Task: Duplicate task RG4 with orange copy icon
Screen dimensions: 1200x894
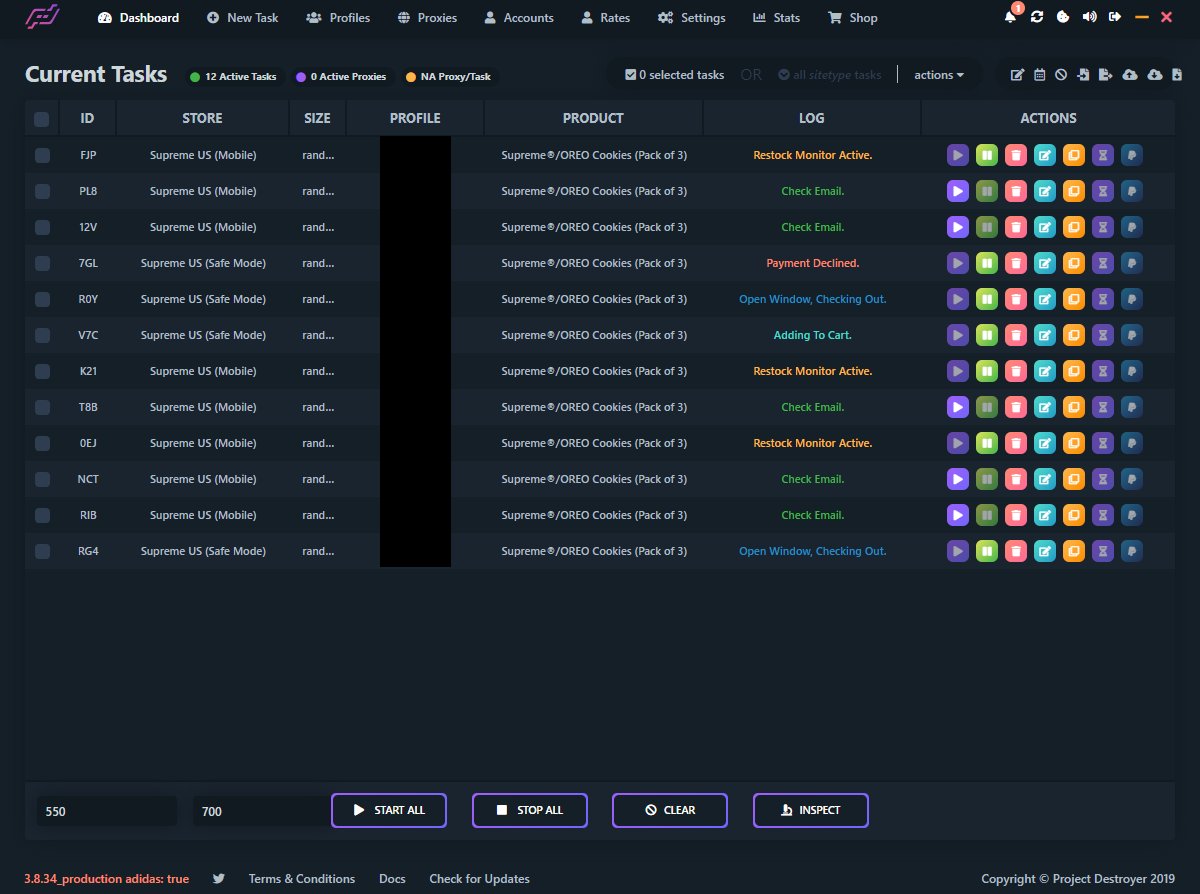Action: tap(1074, 551)
